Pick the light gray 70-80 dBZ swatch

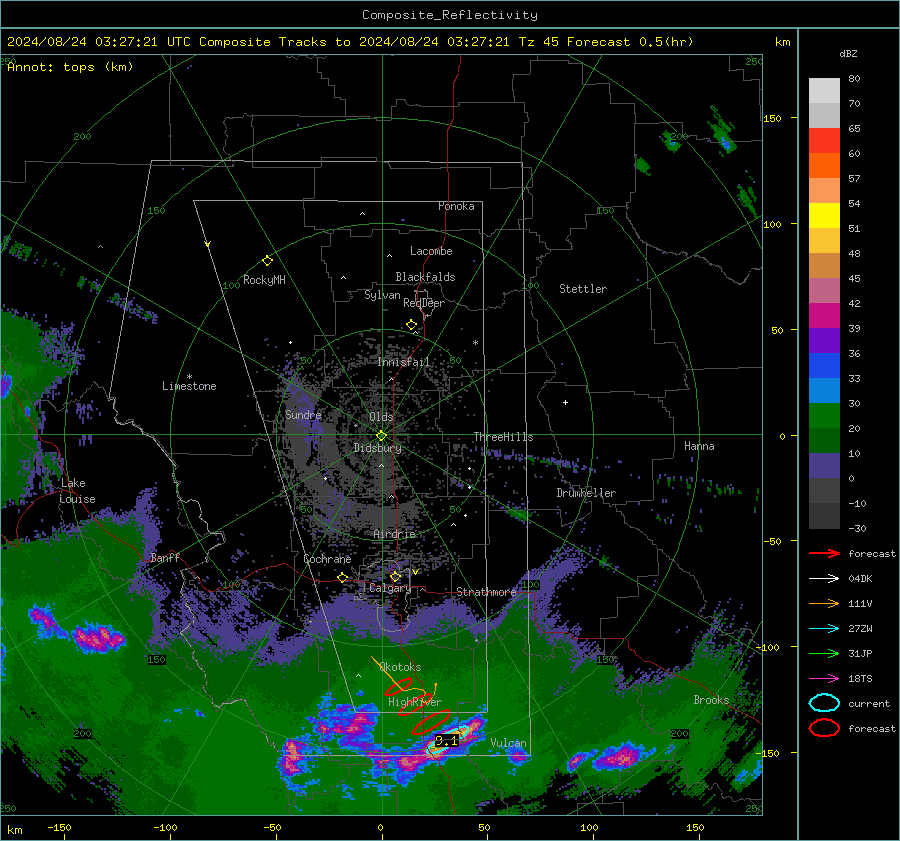coord(824,91)
